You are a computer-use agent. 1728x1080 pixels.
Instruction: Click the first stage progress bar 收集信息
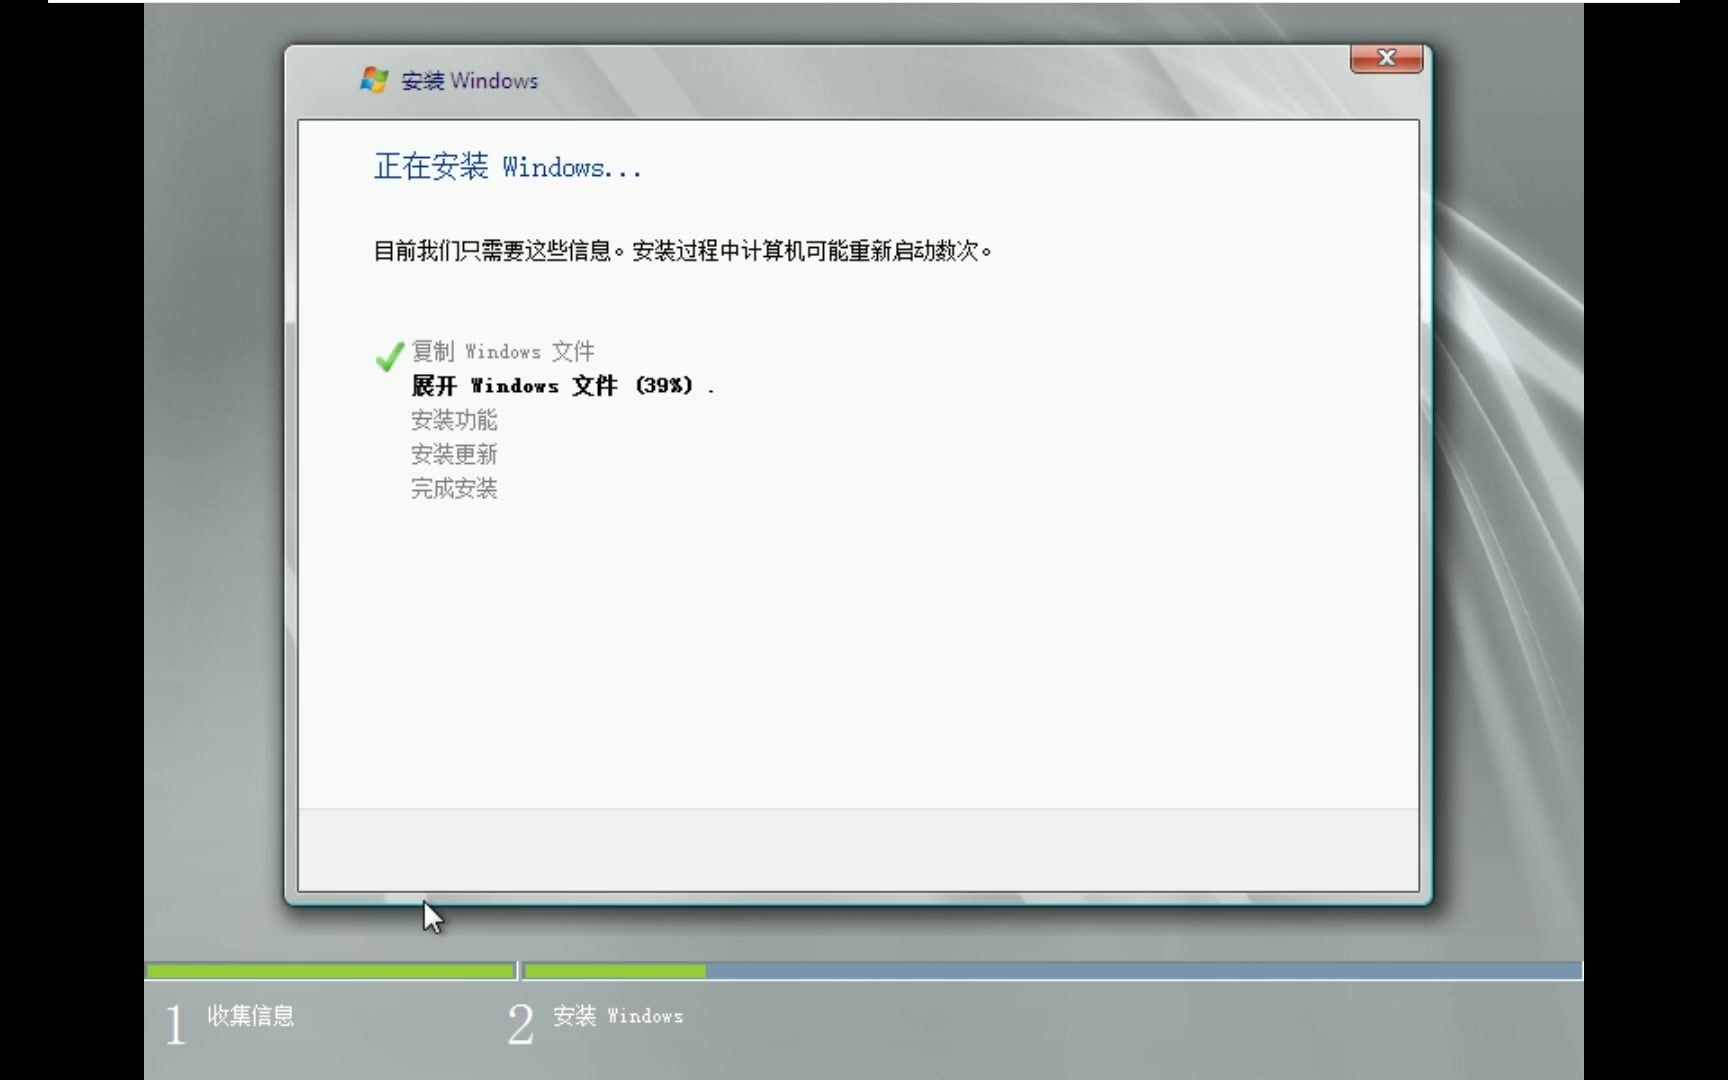pyautogui.click(x=330, y=971)
